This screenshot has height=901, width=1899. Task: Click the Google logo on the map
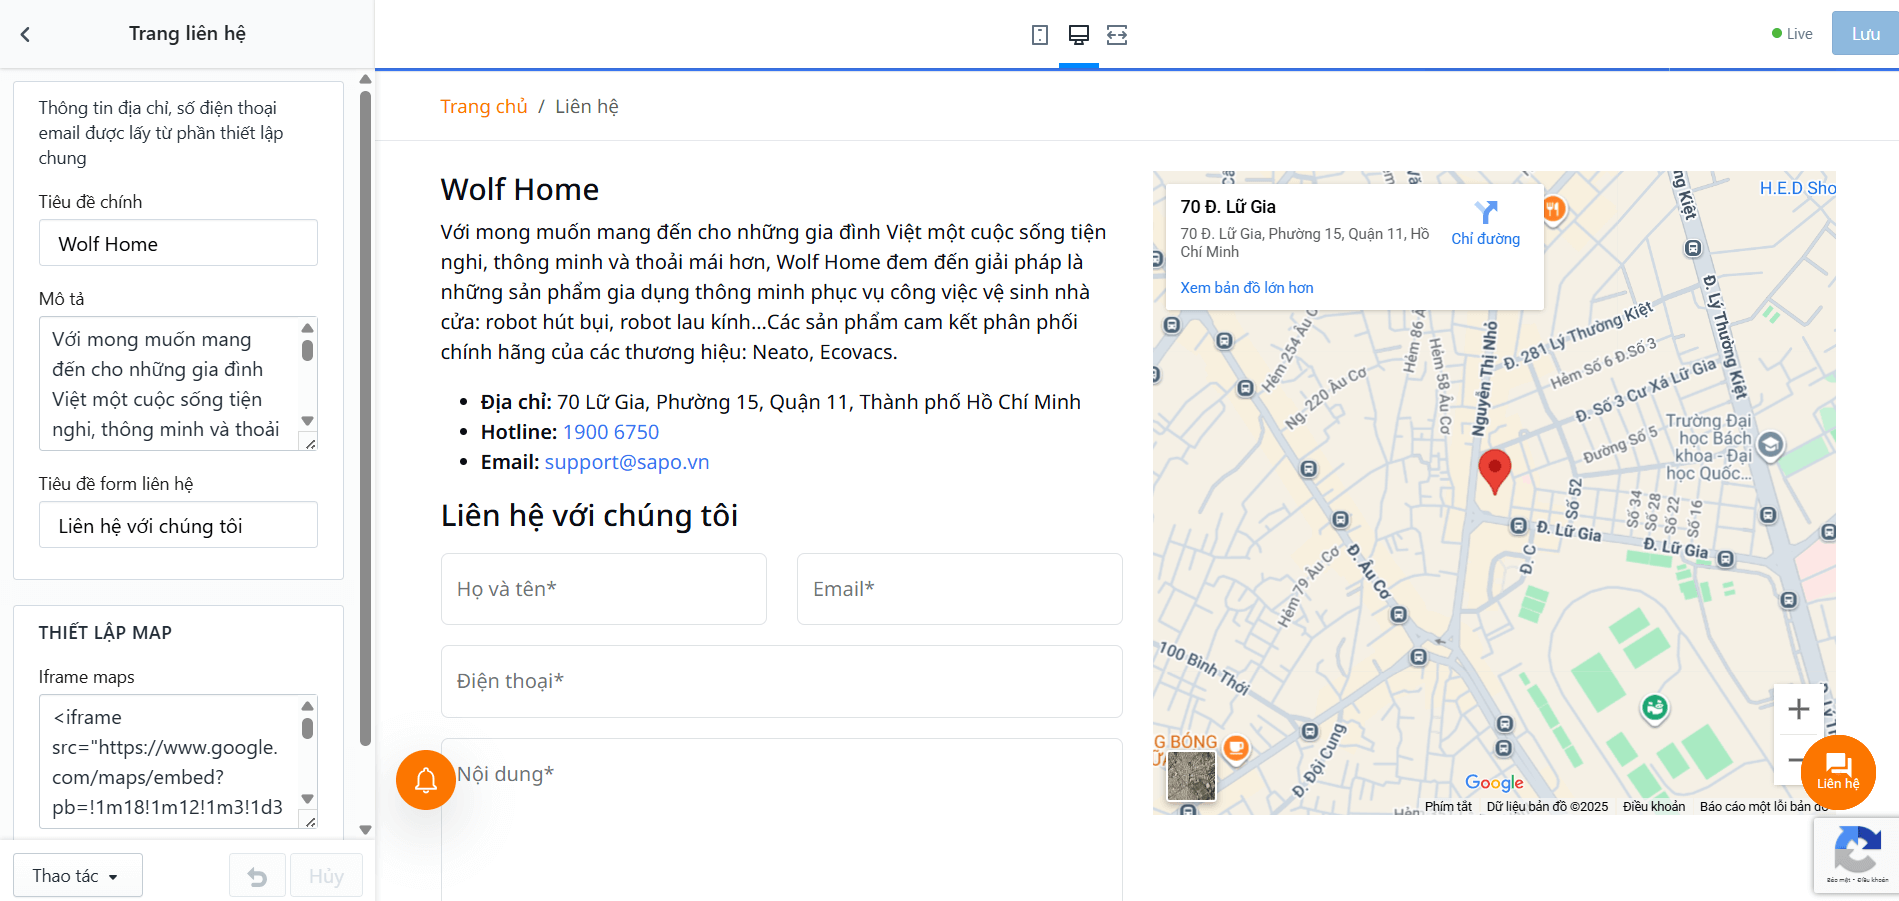click(x=1494, y=783)
